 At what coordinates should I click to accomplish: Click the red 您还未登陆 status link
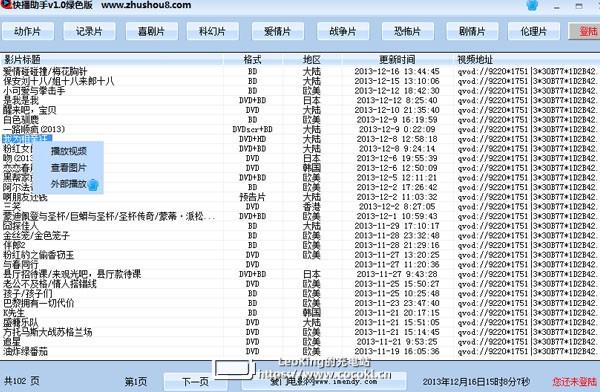pyautogui.click(x=575, y=382)
